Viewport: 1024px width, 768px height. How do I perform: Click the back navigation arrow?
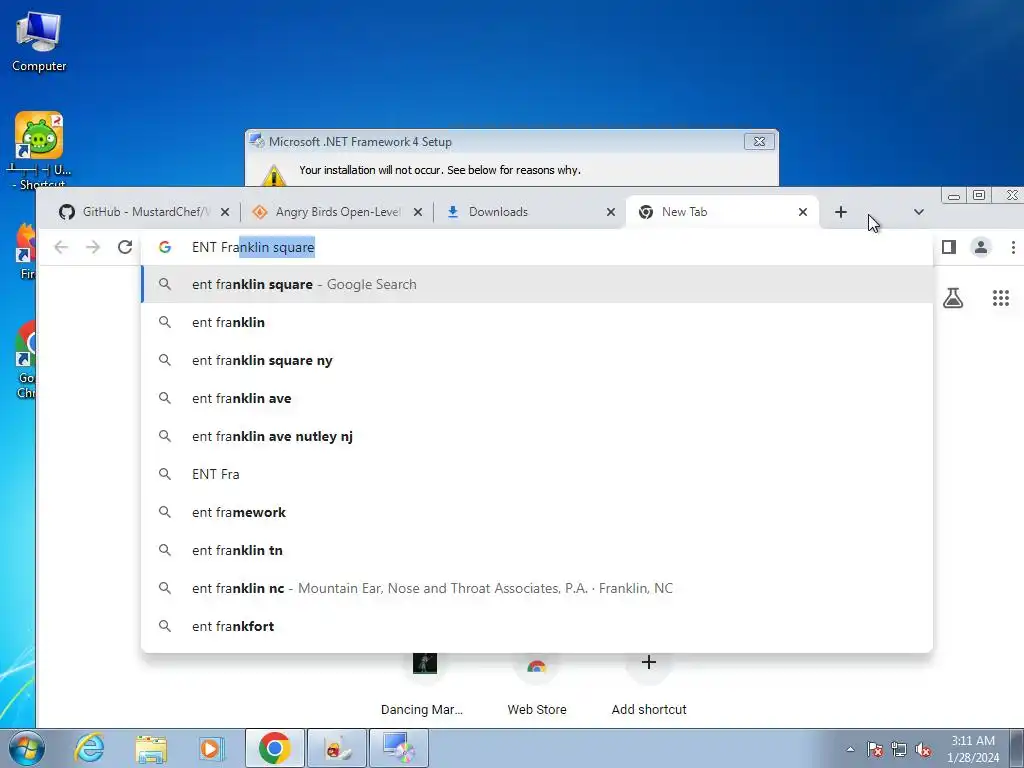(61, 247)
